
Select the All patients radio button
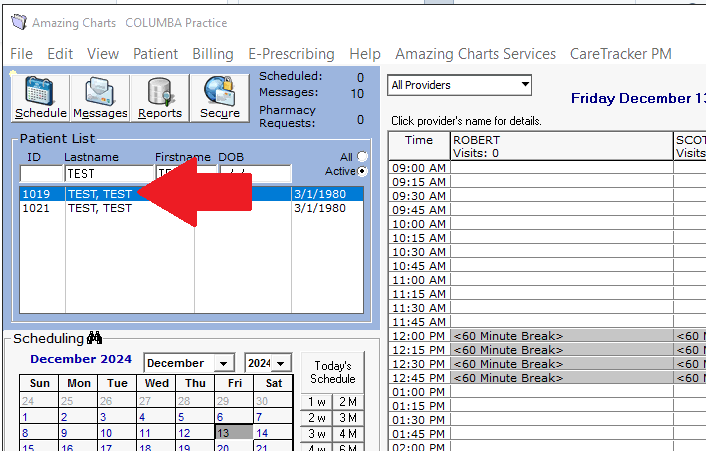click(362, 157)
